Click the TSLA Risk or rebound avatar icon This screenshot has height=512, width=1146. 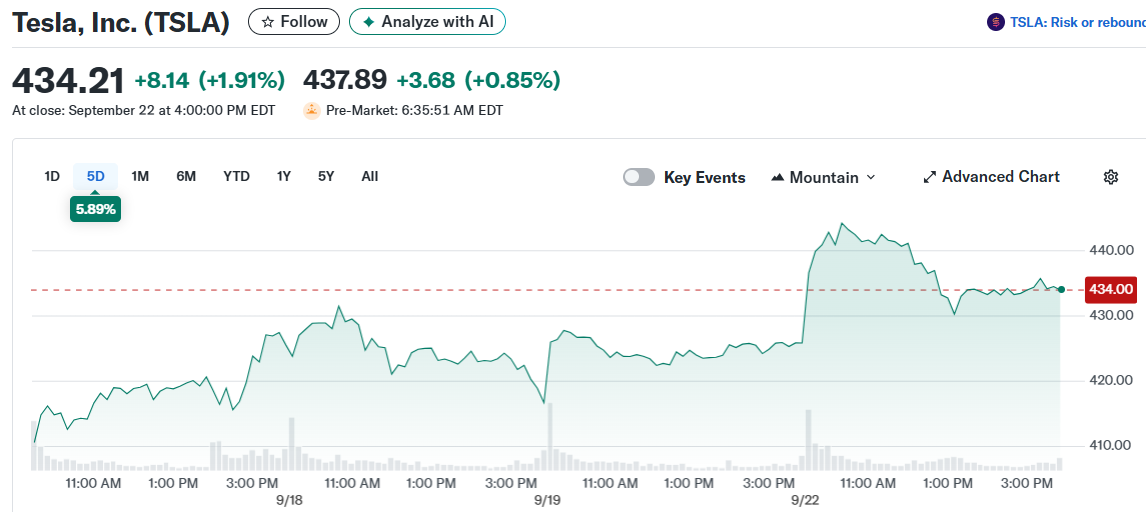995,23
